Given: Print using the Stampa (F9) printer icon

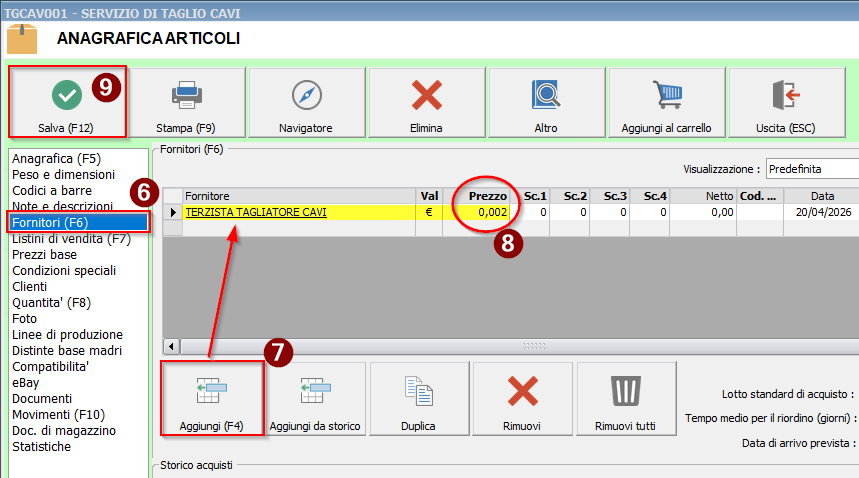Looking at the screenshot, I should pyautogui.click(x=186, y=102).
